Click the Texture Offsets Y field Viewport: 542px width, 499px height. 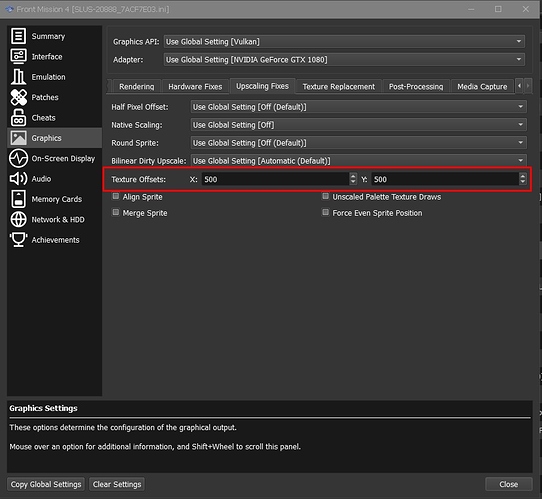point(445,179)
